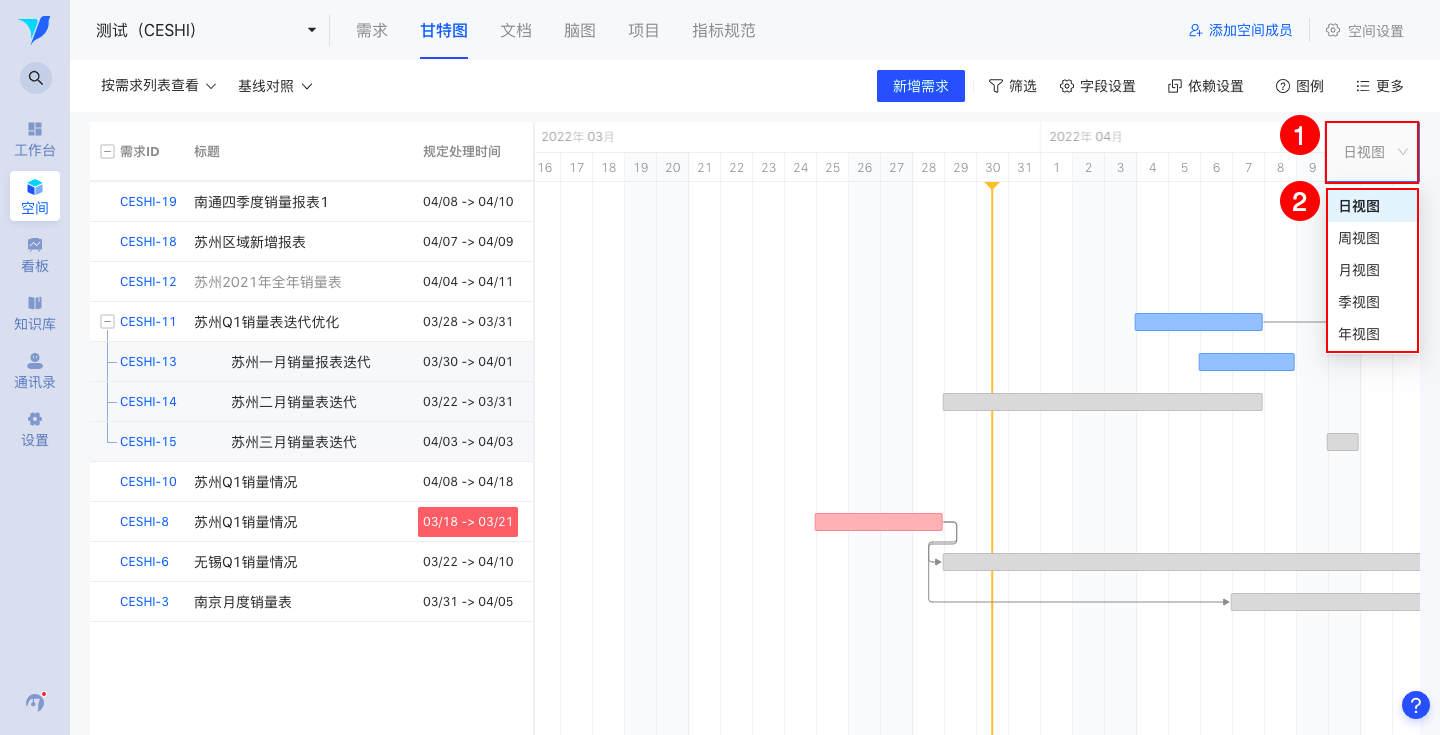
Task: Click the pink CESHI-8 Gantt bar
Action: 878,522
